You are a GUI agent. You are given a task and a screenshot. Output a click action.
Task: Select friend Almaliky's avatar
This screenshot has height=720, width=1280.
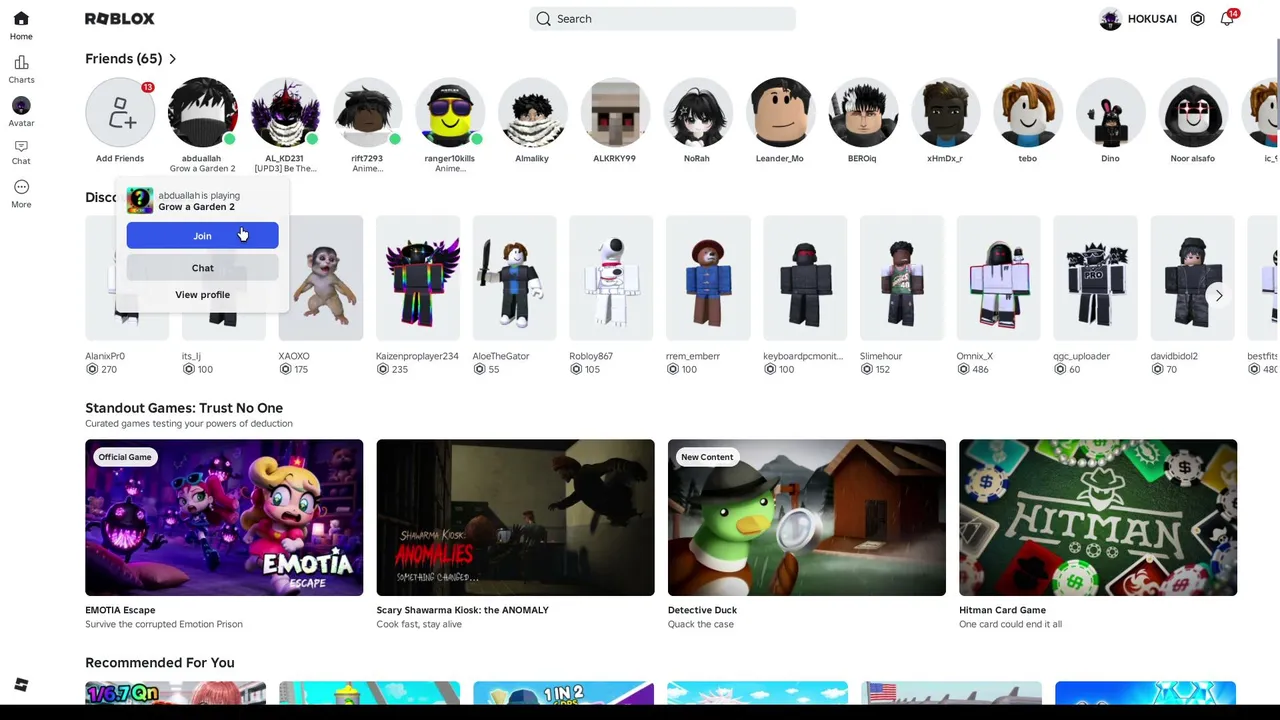click(x=532, y=112)
